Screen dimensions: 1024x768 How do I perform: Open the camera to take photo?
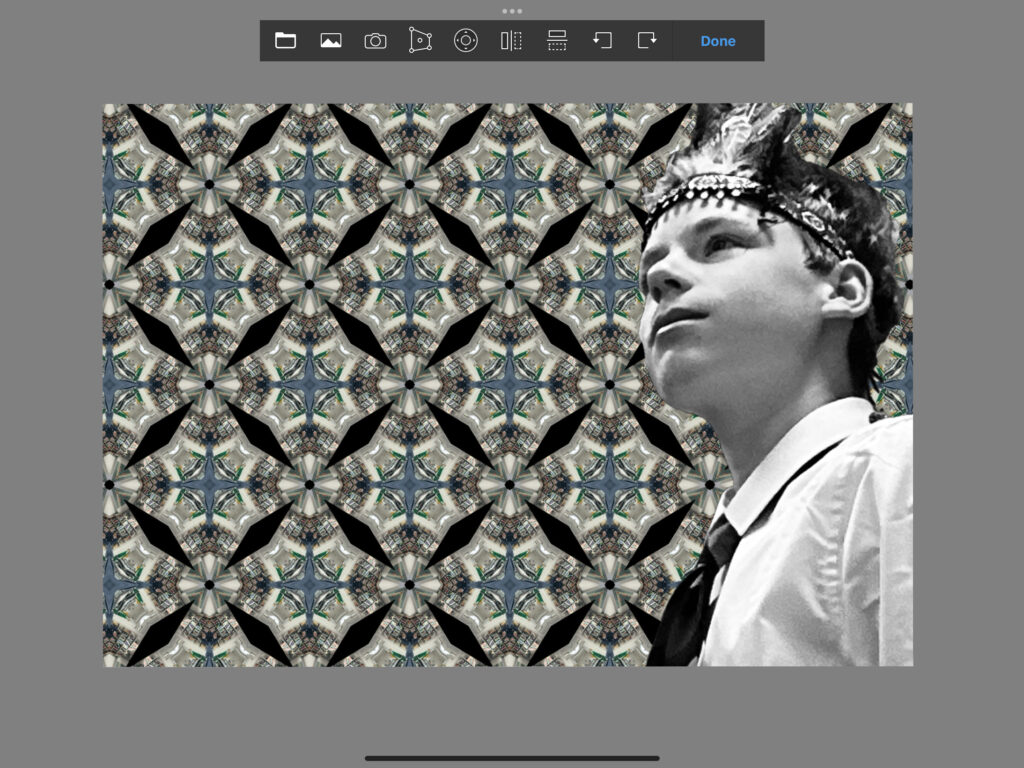[376, 41]
